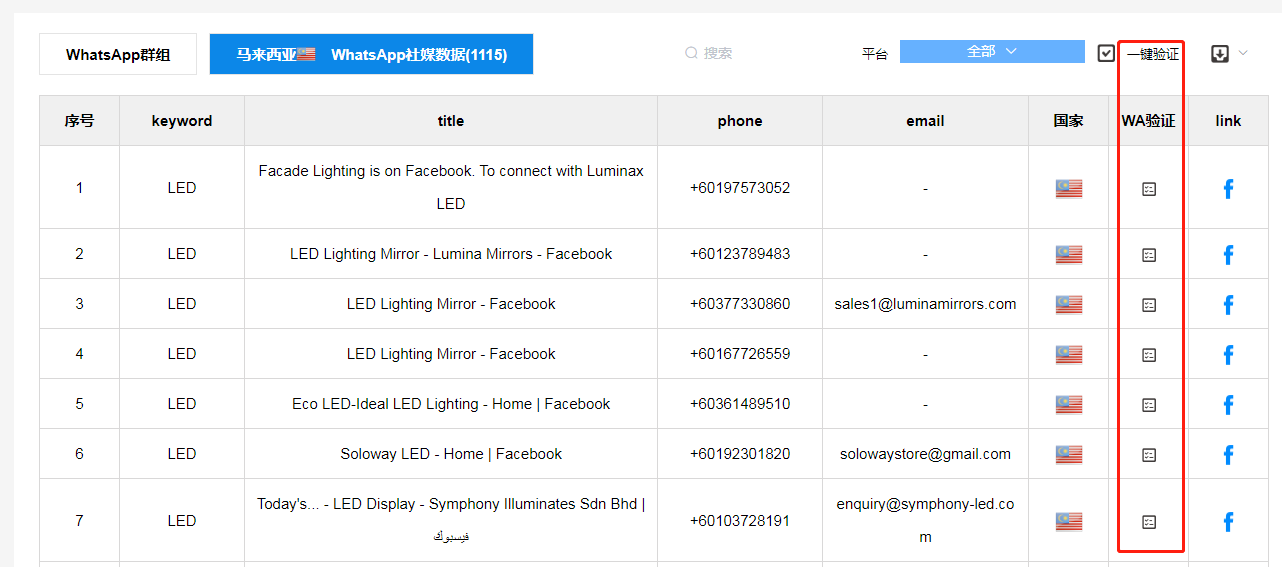This screenshot has width=1282, height=567.
Task: Open Facebook link for Eco LED-Ideal row
Action: click(1228, 405)
